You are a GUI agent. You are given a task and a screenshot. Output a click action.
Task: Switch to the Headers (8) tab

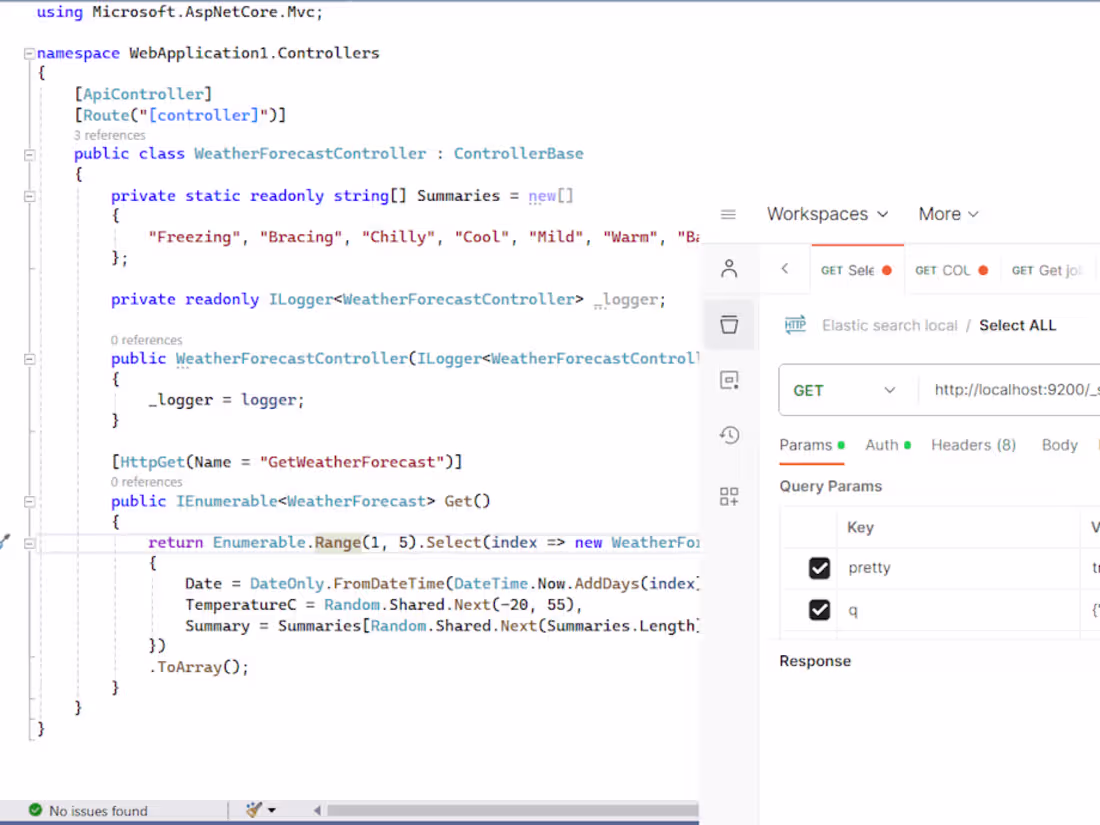pyautogui.click(x=973, y=445)
